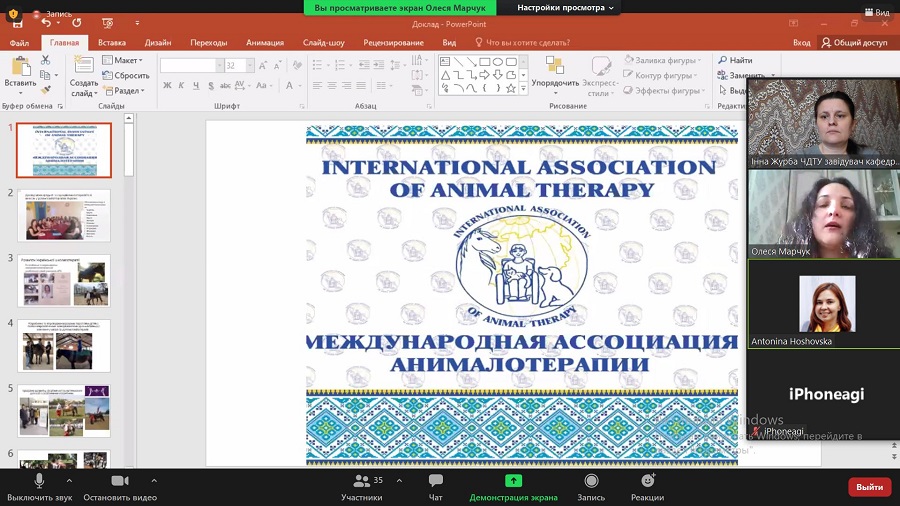Open Раздел section dropdown
The image size is (900, 506).
125,91
